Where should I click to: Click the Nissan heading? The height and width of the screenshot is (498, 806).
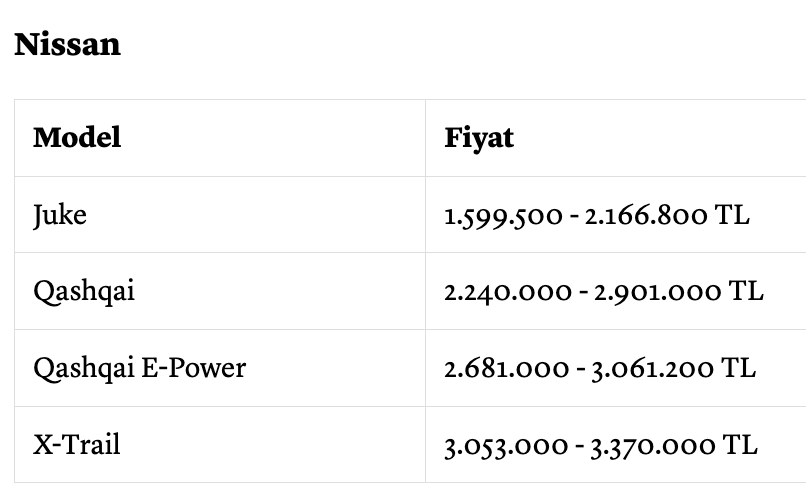[67, 45]
